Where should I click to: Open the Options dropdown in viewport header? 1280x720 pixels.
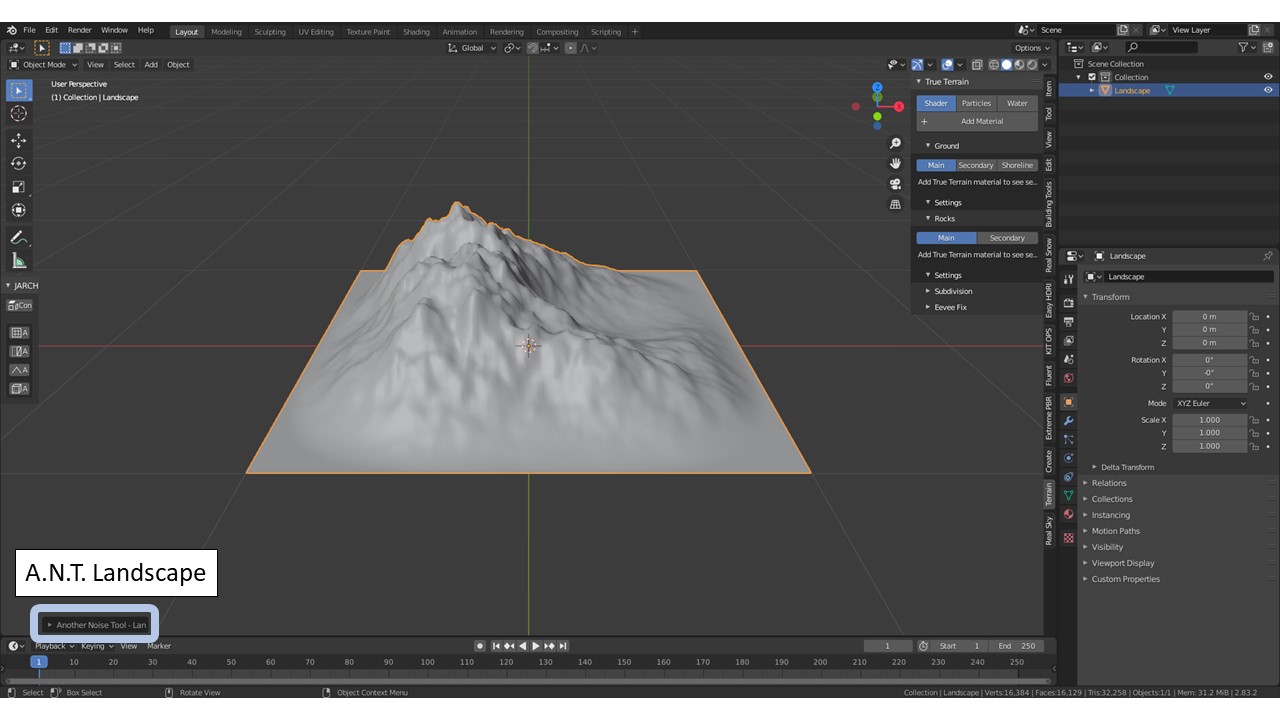coord(1032,48)
